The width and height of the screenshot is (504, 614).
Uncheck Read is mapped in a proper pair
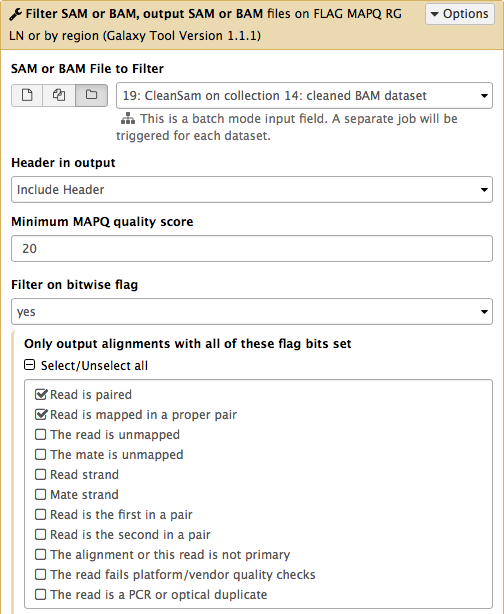point(41,414)
